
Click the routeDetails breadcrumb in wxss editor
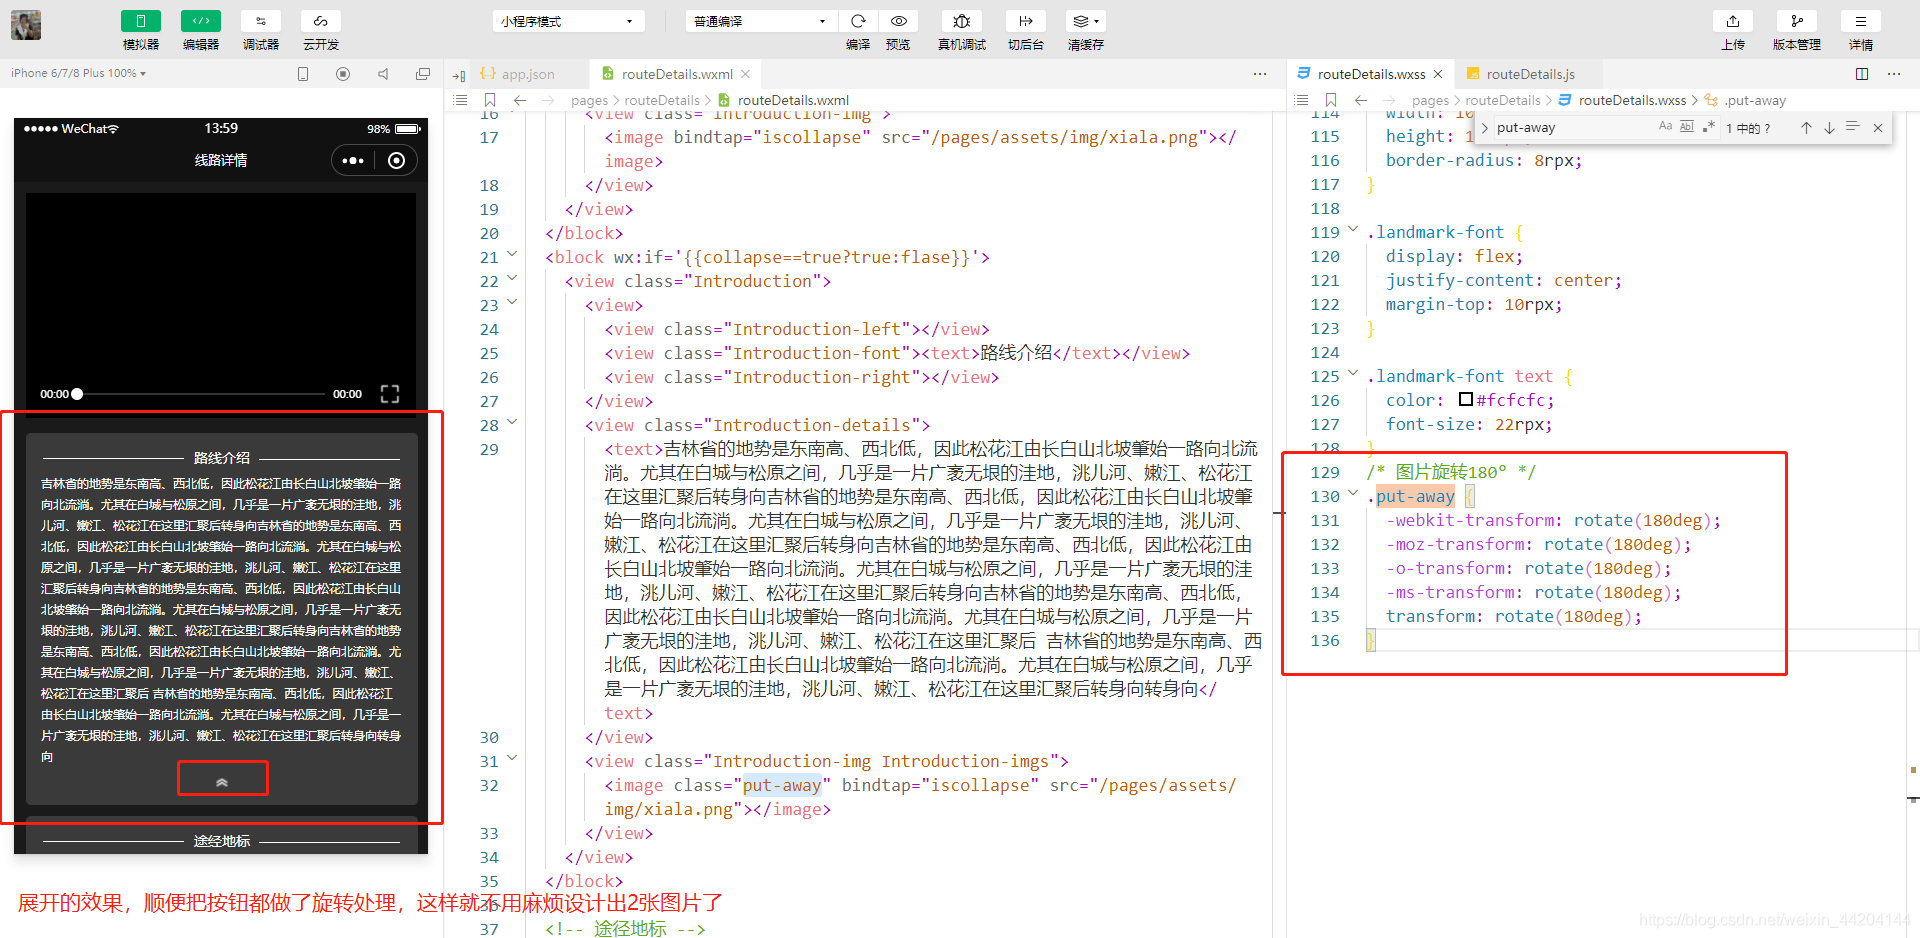1503,100
